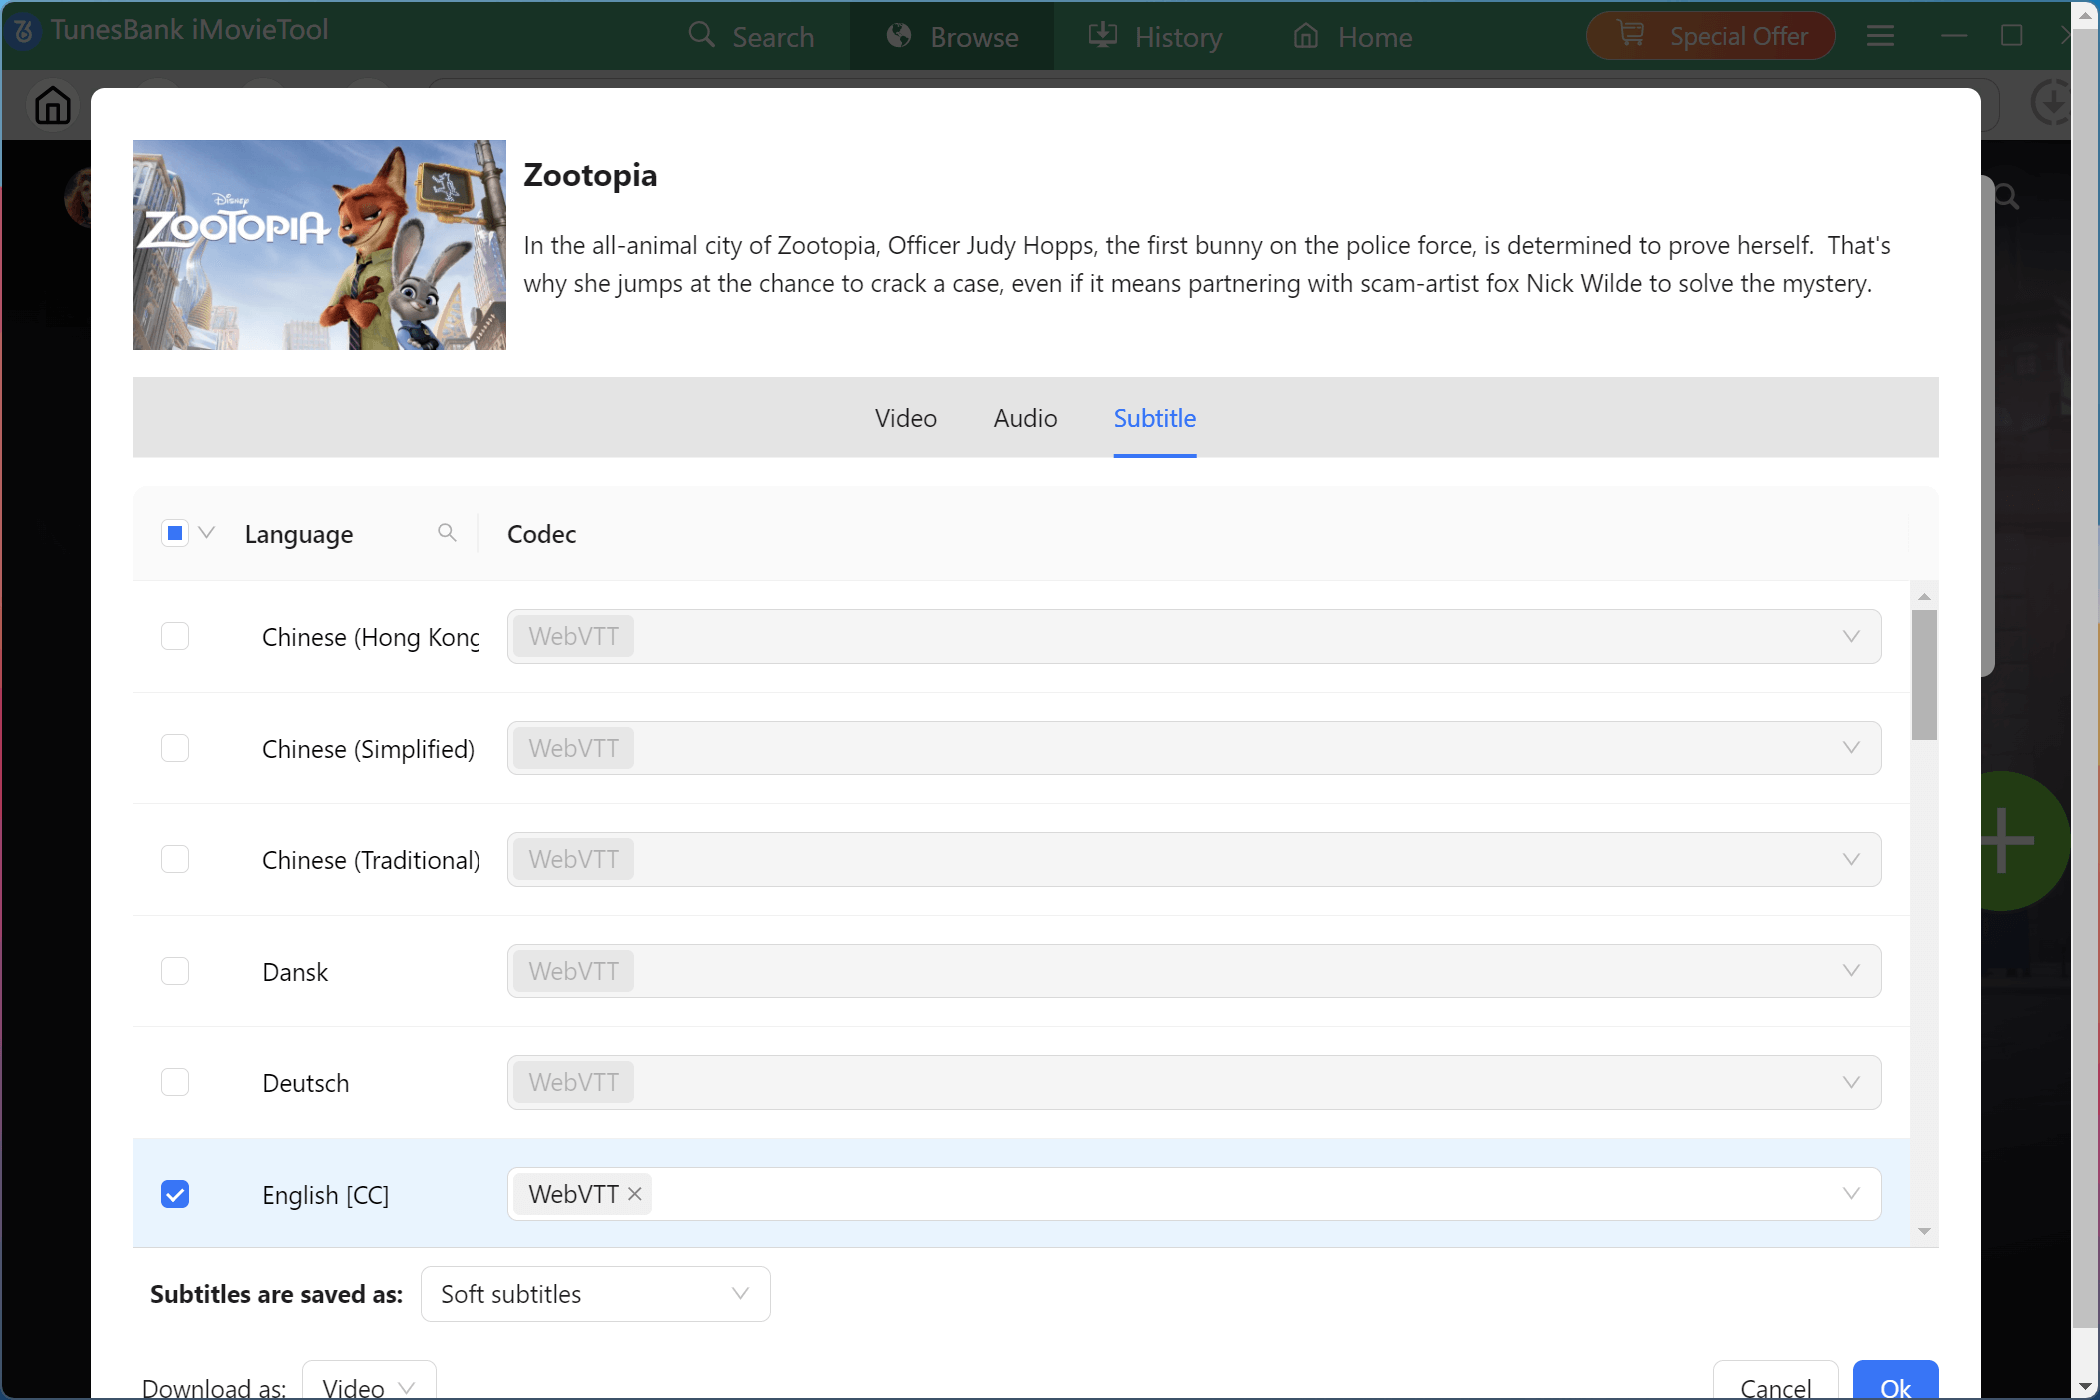Toggle the select-all languages header checkbox

click(x=175, y=533)
